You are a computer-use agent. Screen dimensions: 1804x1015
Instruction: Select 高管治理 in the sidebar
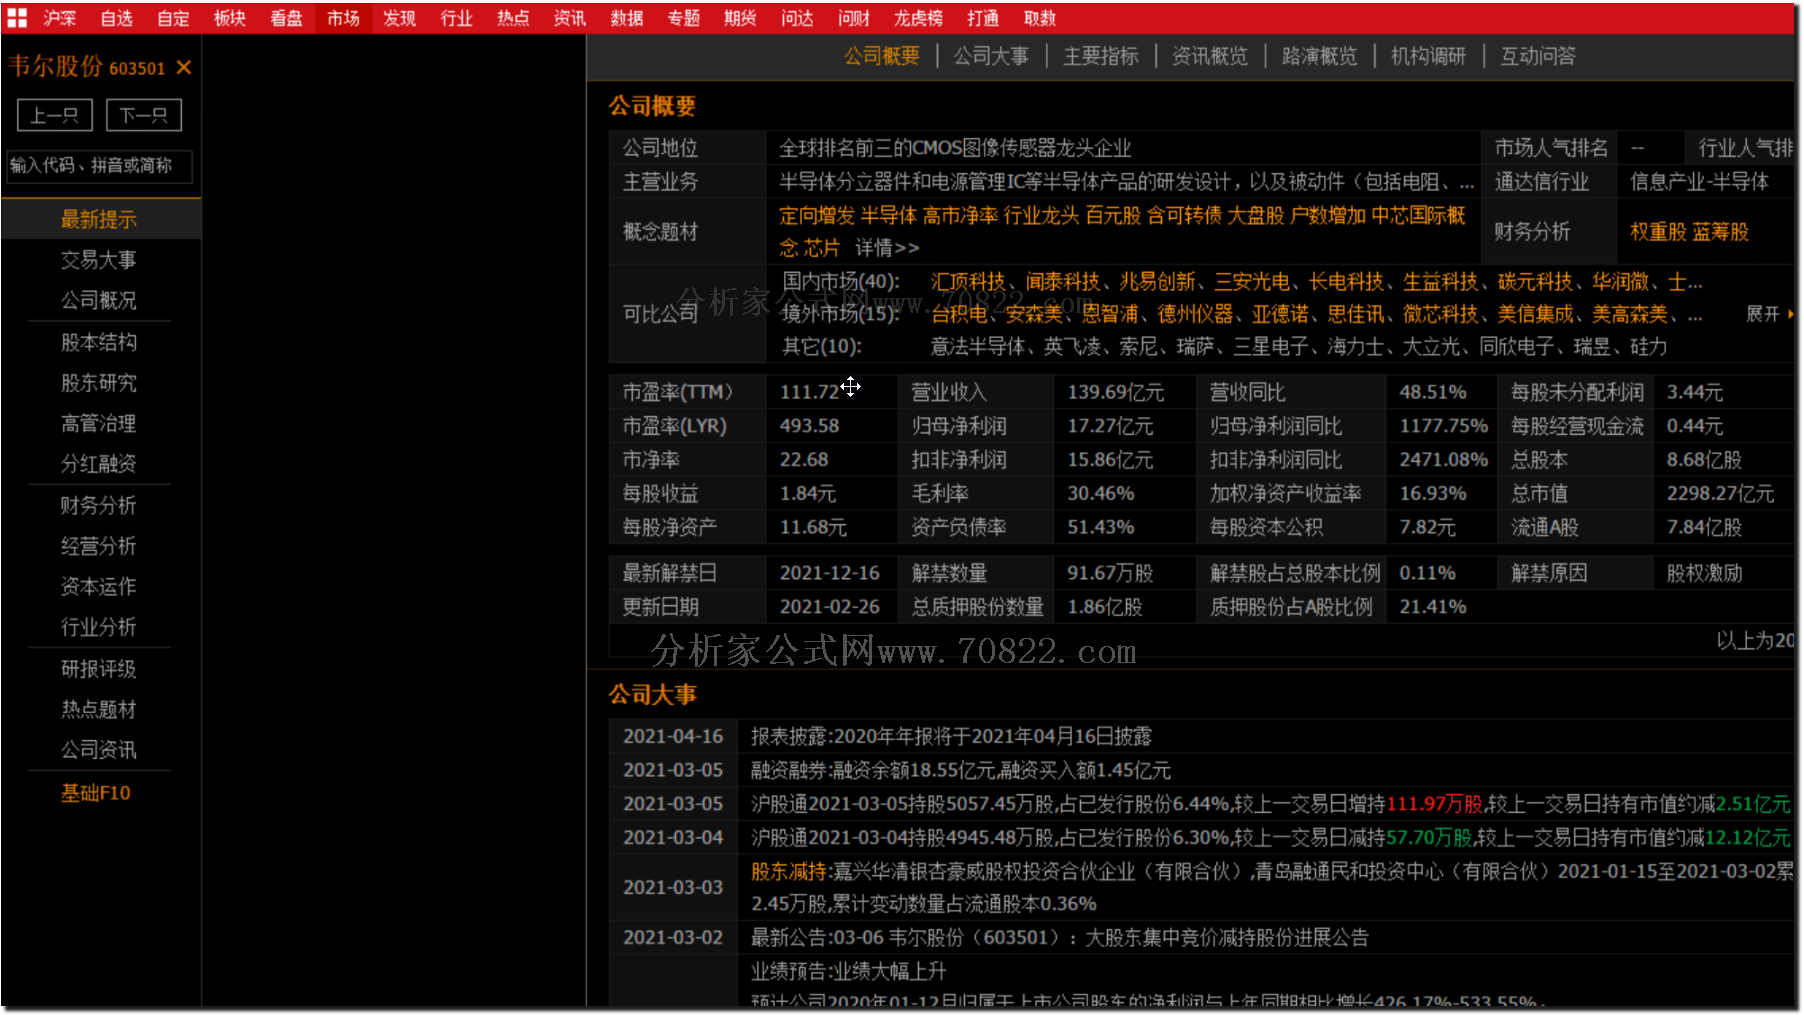(99, 423)
